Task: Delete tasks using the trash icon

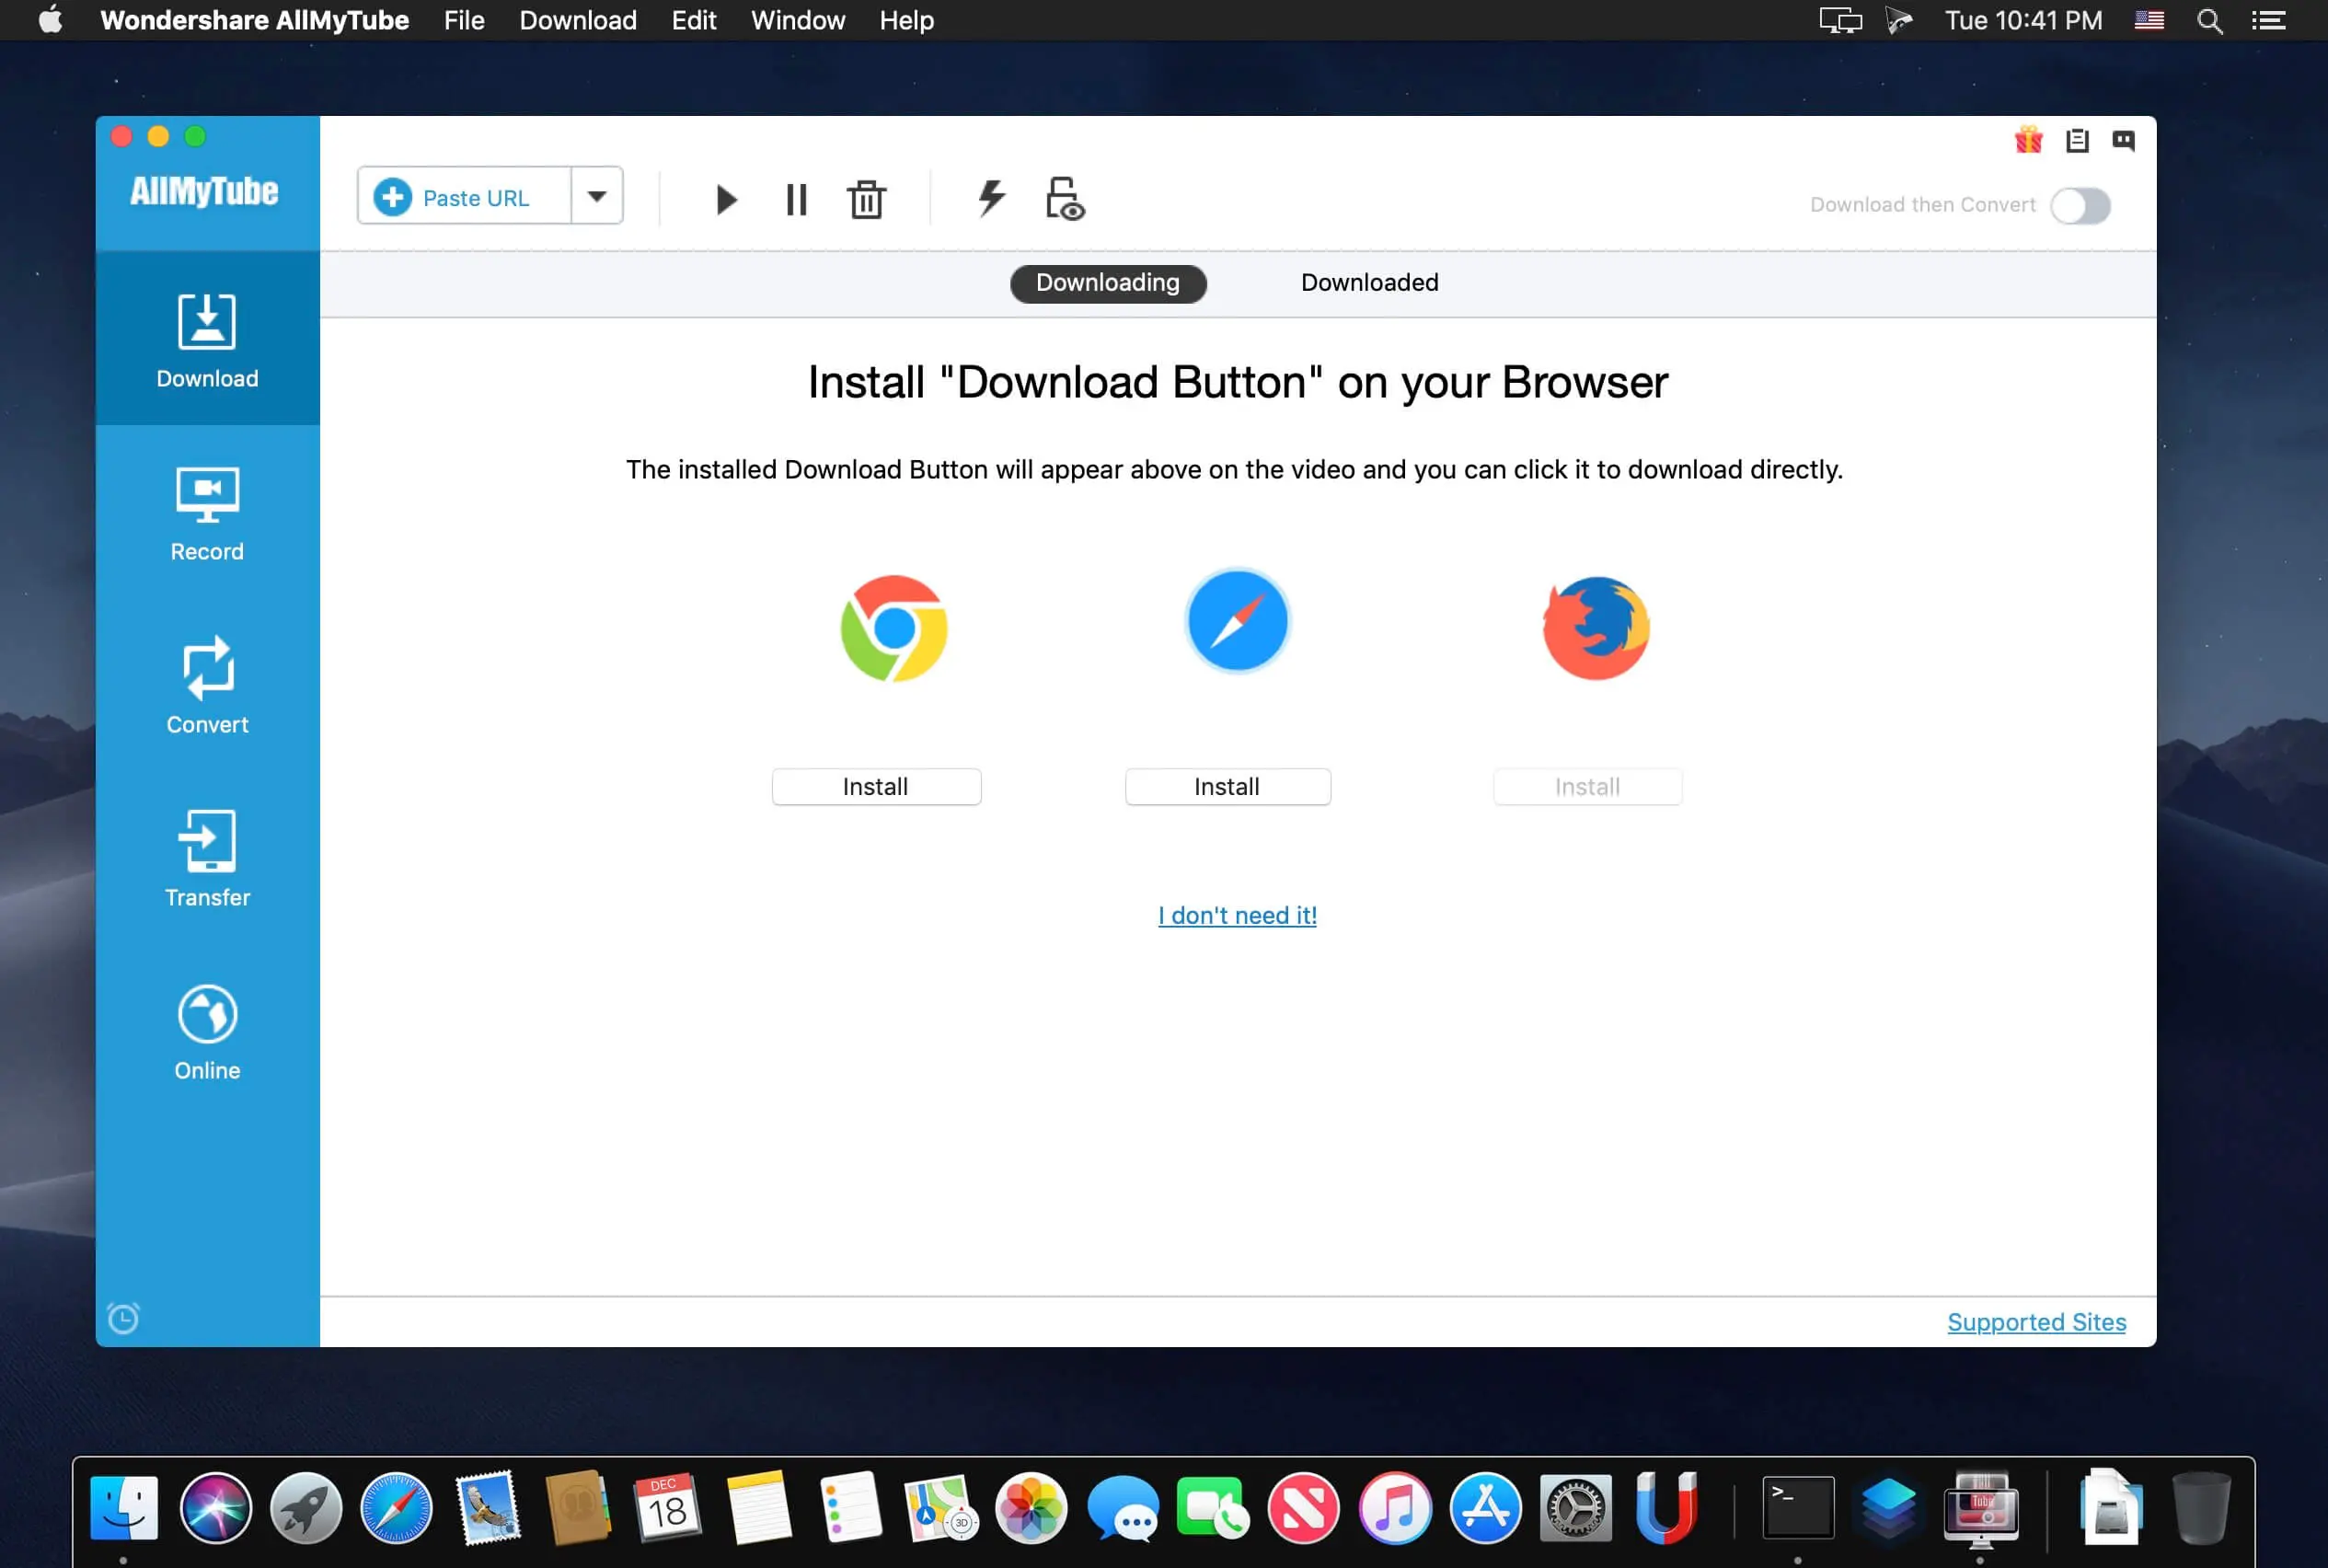Action: tap(866, 199)
